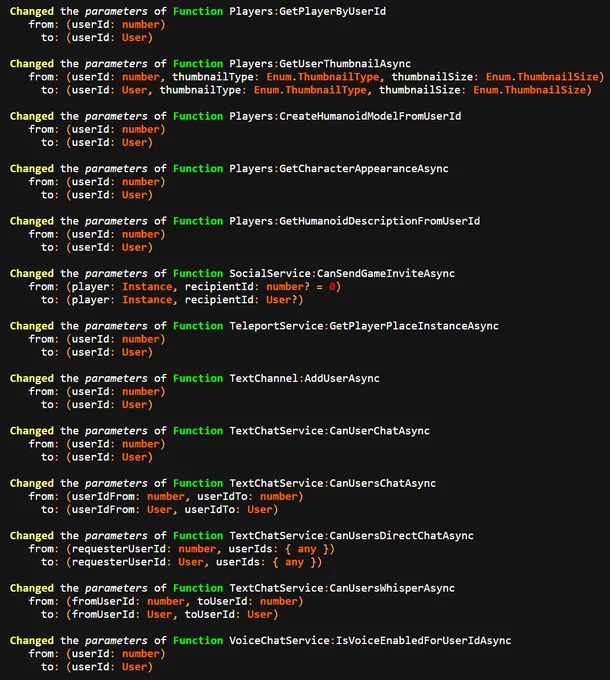The height and width of the screenshot is (680, 610).
Task: Click TextChatService:CanUsersWhisperAsync function name
Action: coord(342,588)
